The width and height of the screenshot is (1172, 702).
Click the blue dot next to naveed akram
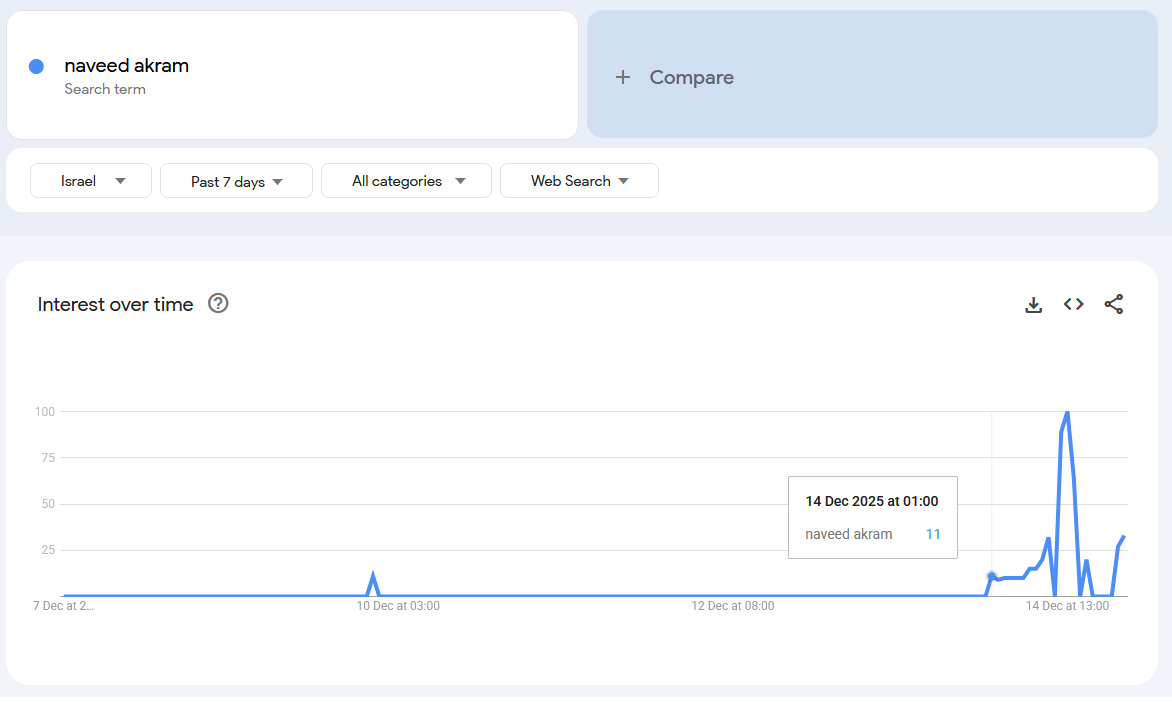click(36, 67)
